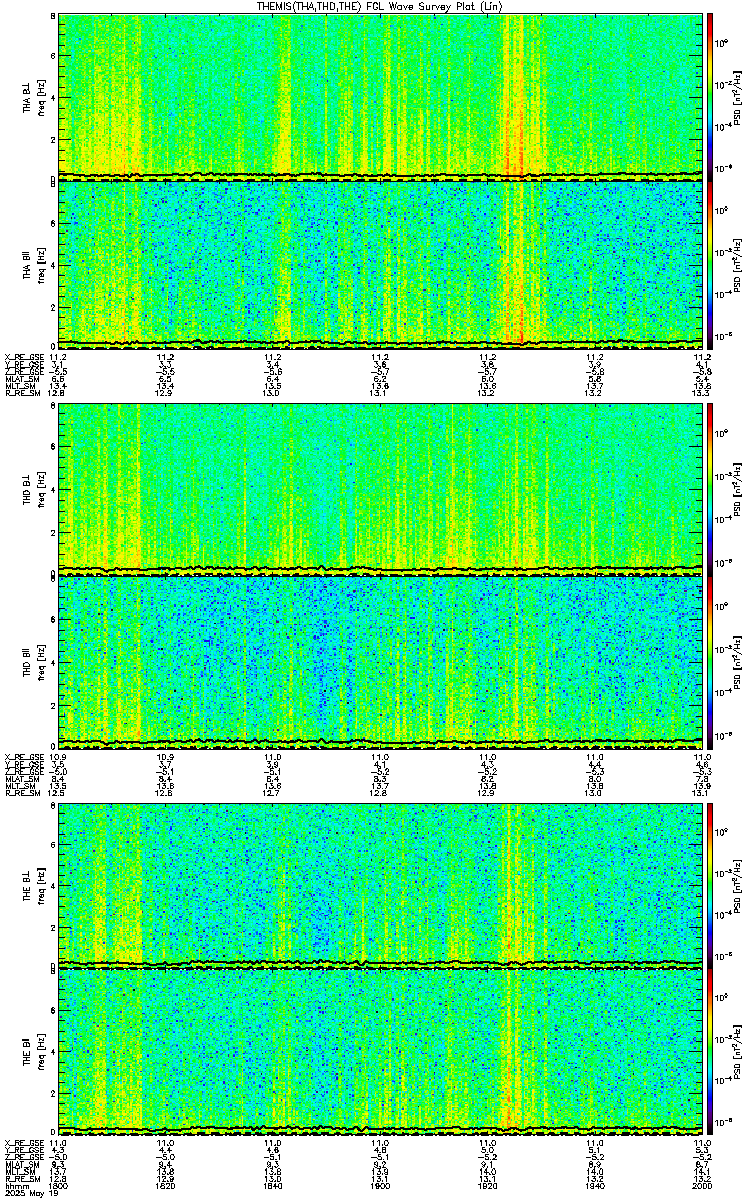The image size is (750, 1200).
Task: Click the R_RE_SM row label under the THA panels
Action: tap(21, 394)
